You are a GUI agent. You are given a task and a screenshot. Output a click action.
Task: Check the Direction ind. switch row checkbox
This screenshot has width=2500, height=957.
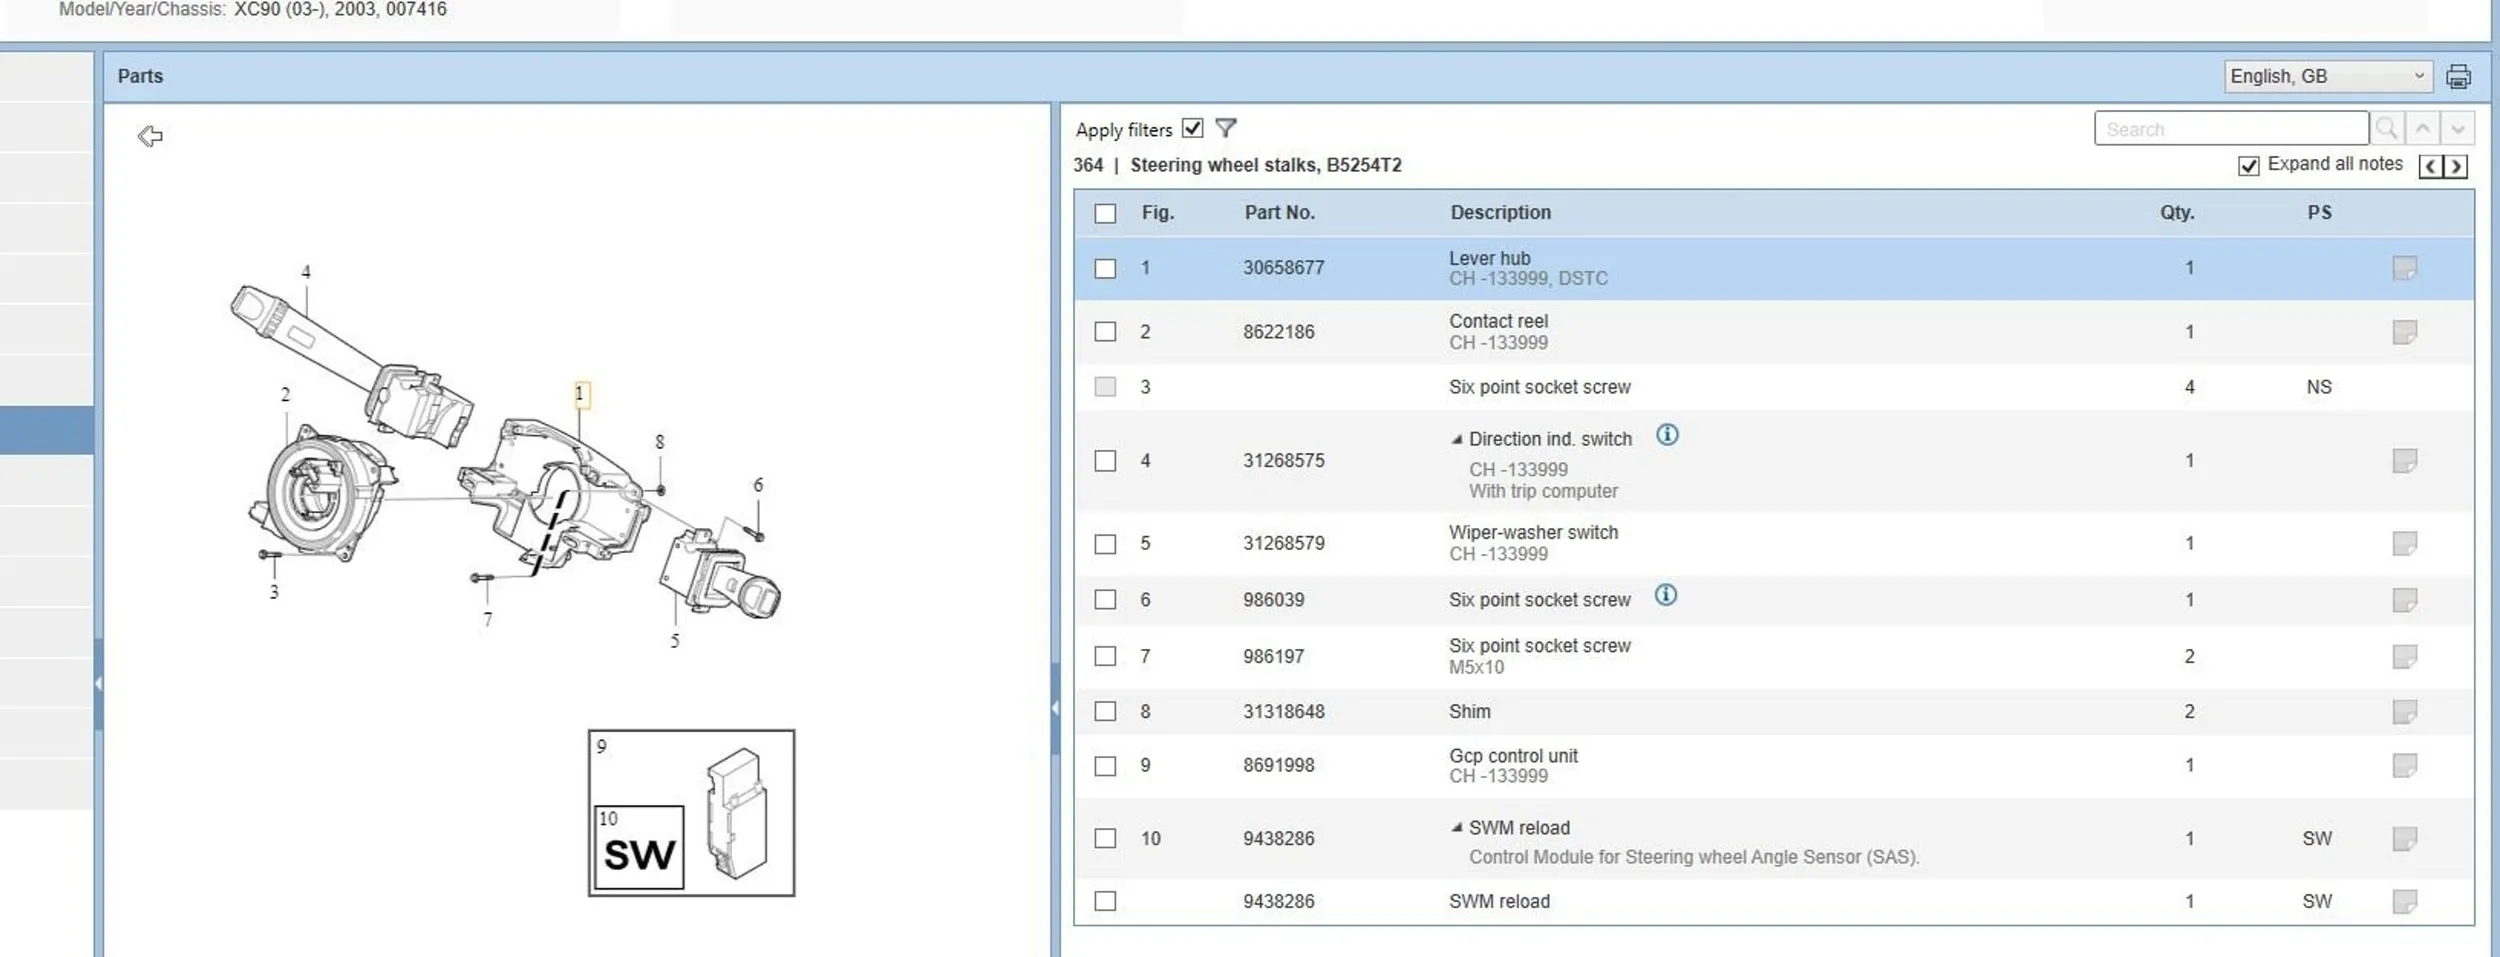point(1105,461)
